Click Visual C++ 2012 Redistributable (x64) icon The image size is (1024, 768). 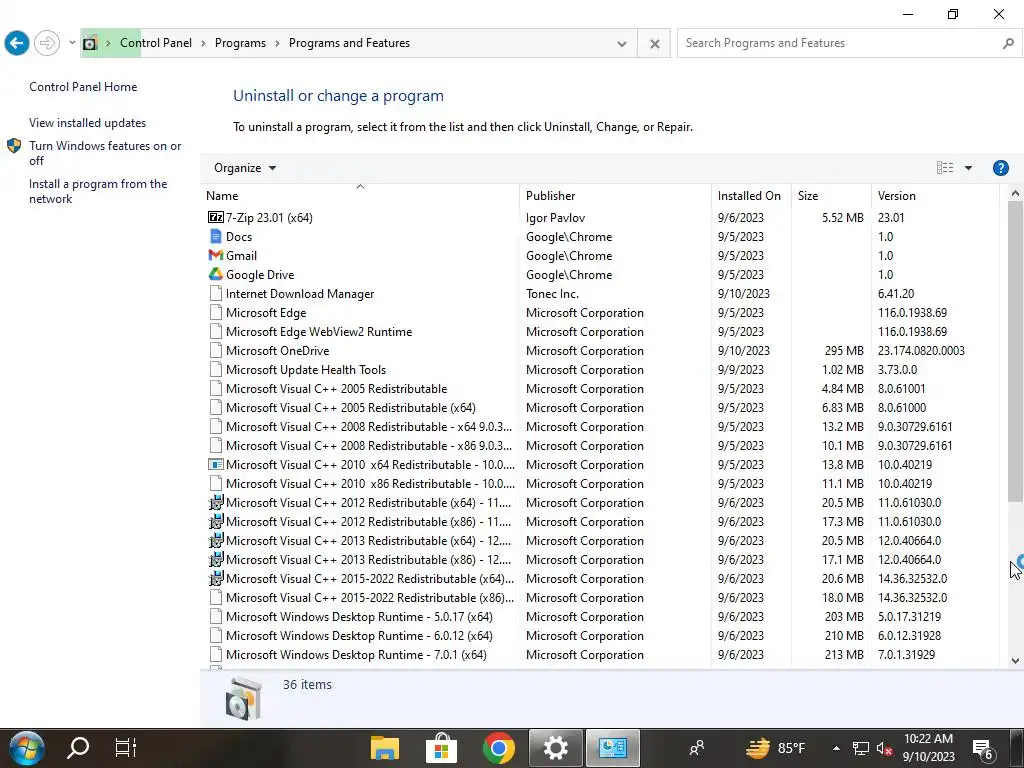[216, 502]
